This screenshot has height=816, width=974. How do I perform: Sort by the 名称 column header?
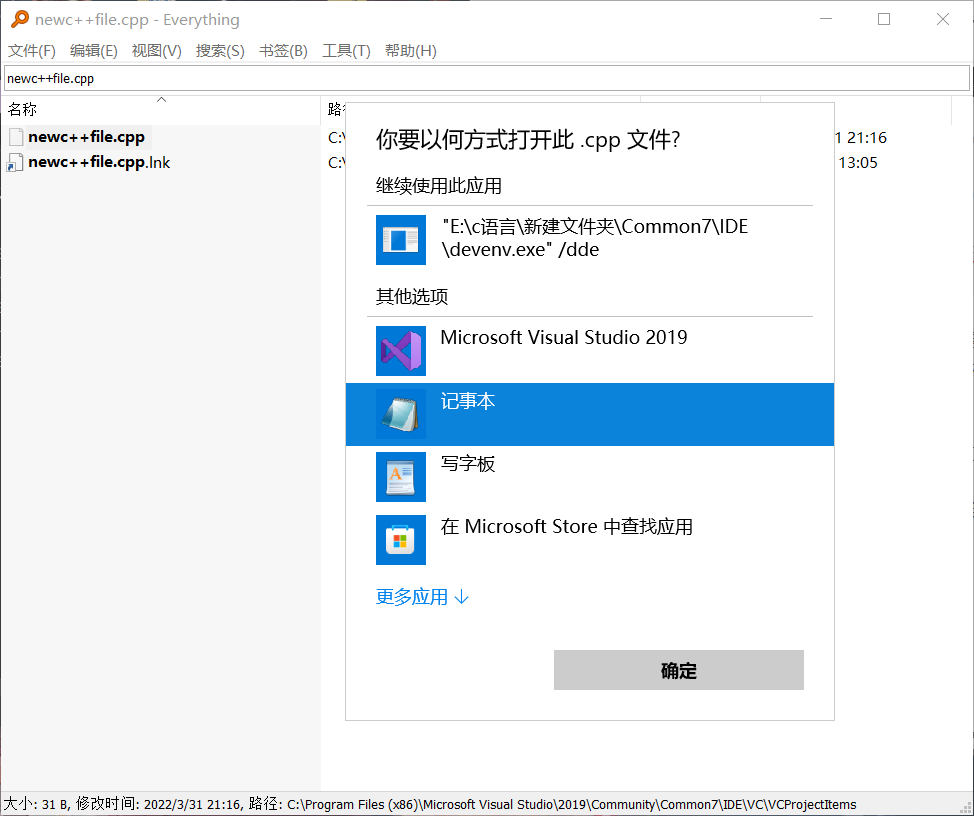[x=160, y=110]
